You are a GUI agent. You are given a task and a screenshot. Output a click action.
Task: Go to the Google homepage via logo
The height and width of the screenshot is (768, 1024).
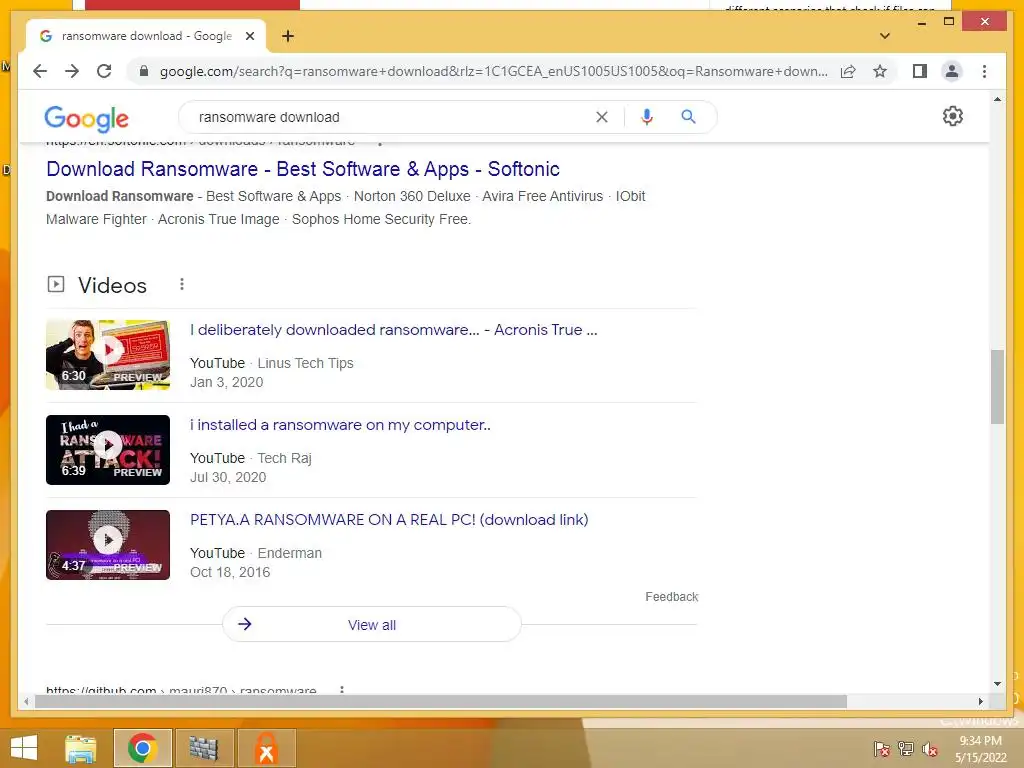[86, 118]
